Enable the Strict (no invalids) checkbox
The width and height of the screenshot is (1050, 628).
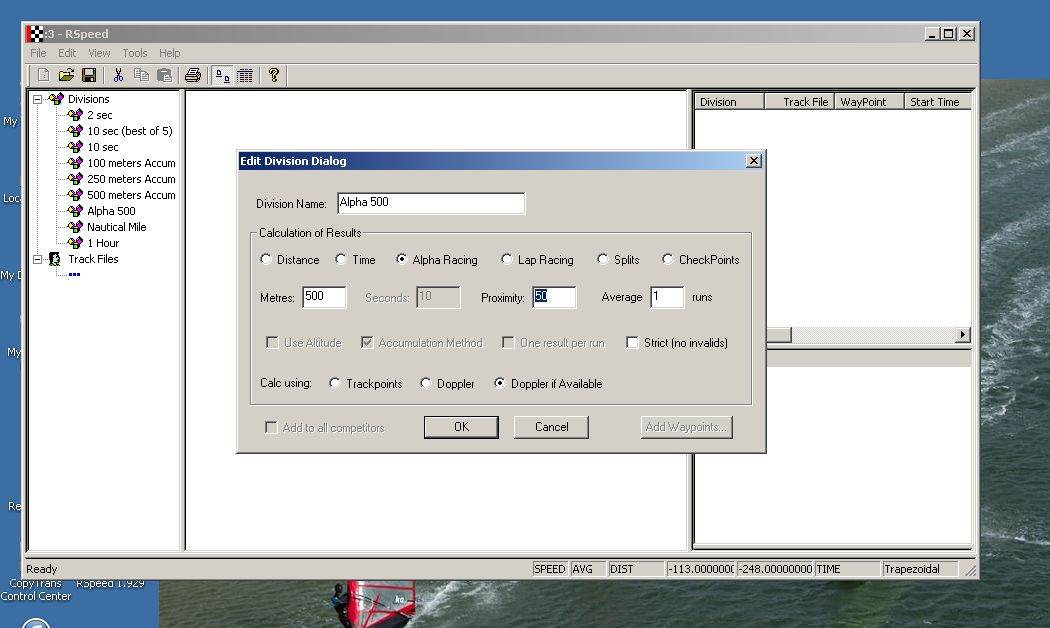point(632,342)
